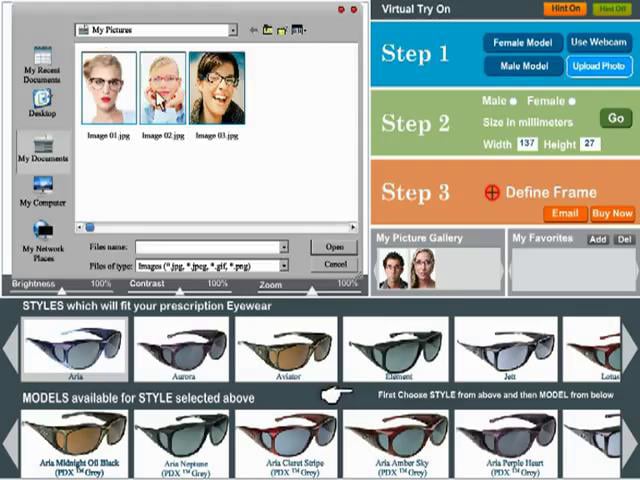Show previous styles with left arrow
Image resolution: width=640 pixels, height=480 pixels.
[10, 349]
